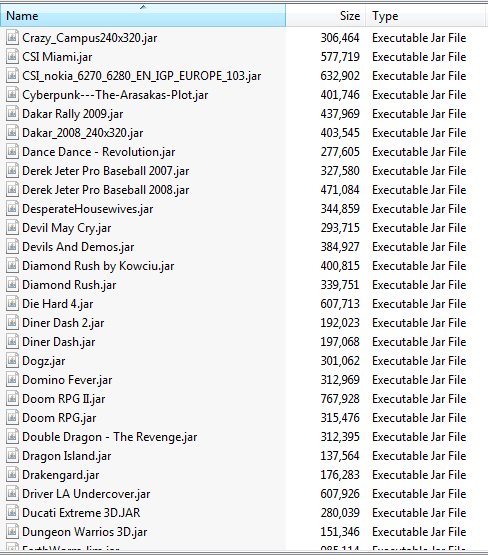The image size is (488, 556).
Task: Select the DesperateHousewives.jar file icon
Action: 12,209
